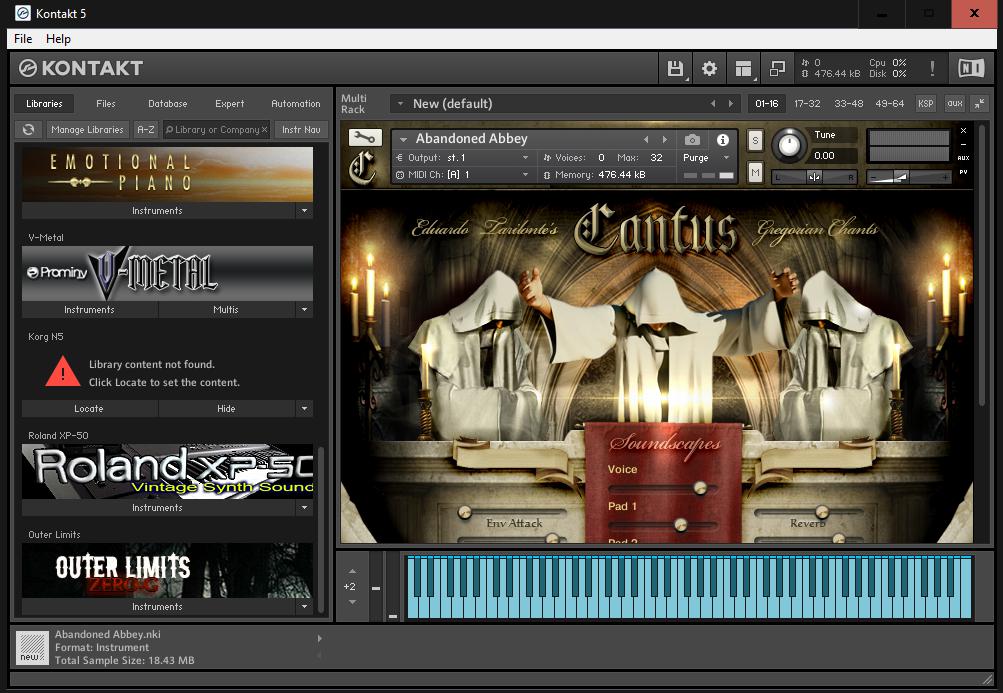Image resolution: width=1003 pixels, height=693 pixels.
Task: Refresh libraries list icon
Action: pyautogui.click(x=28, y=129)
